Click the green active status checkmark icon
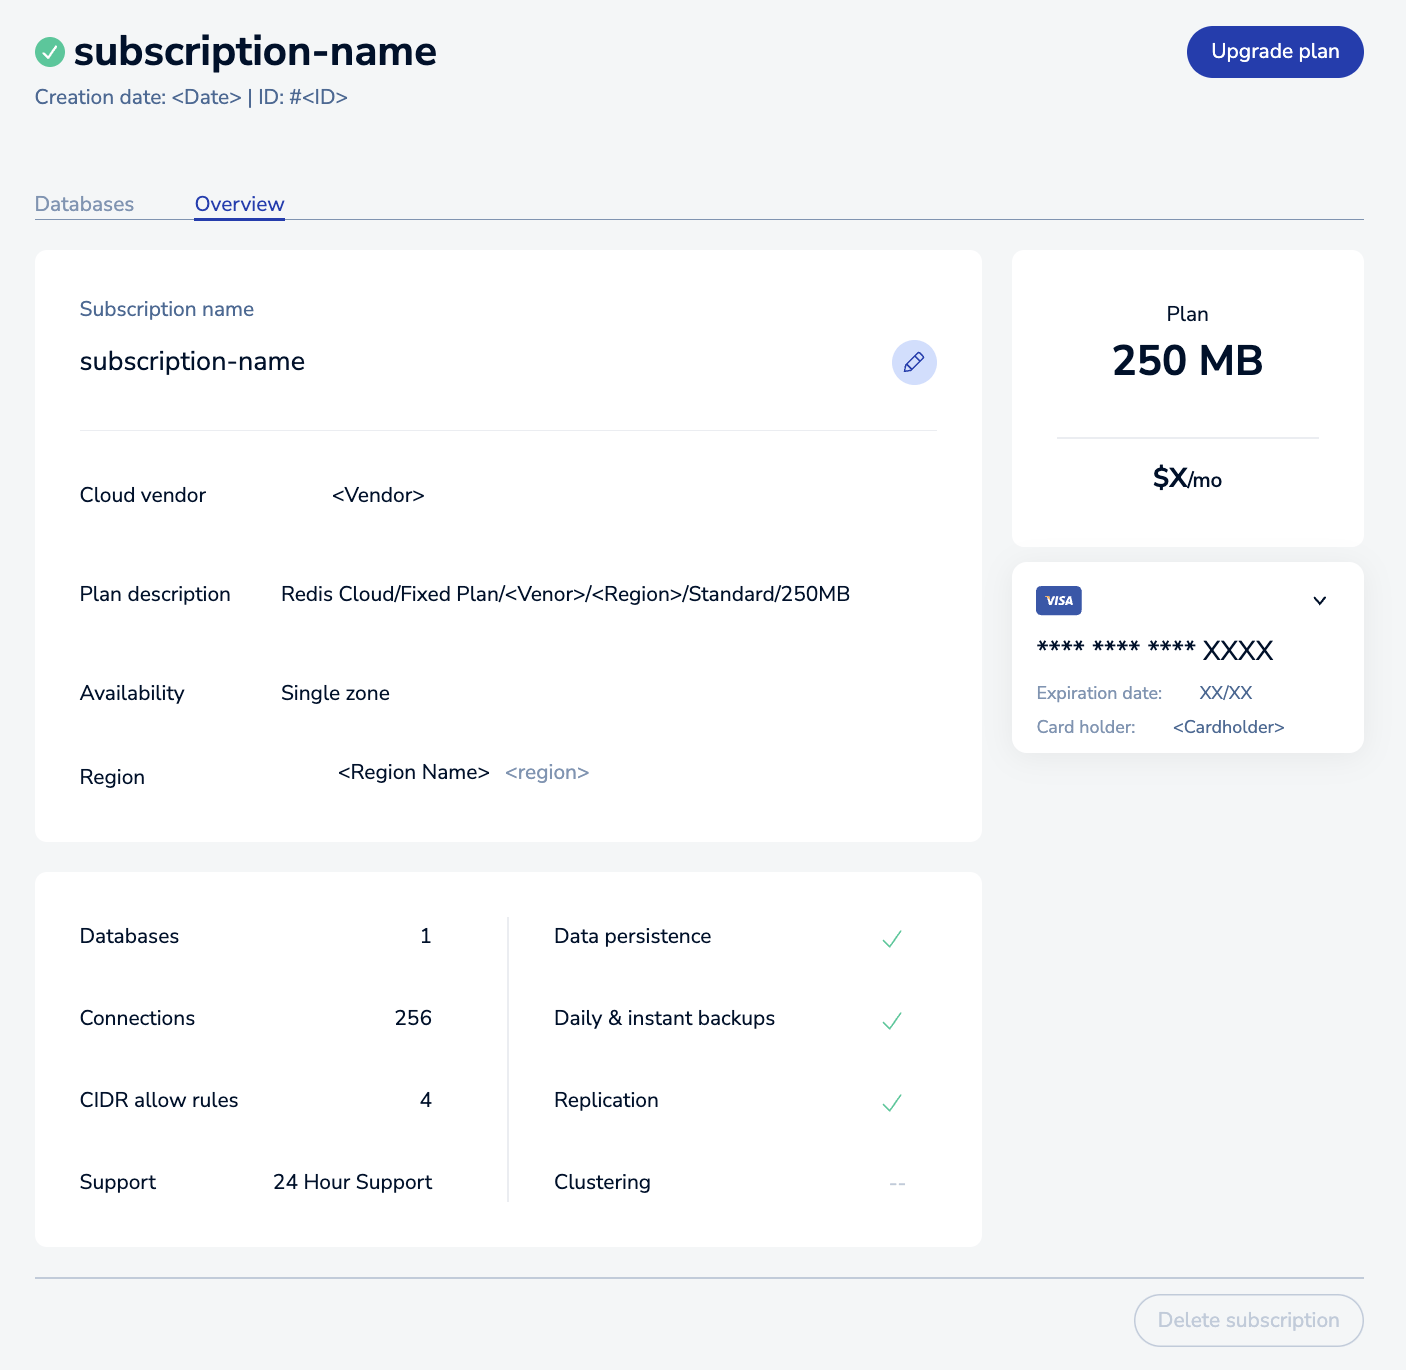This screenshot has width=1406, height=1370. [50, 52]
